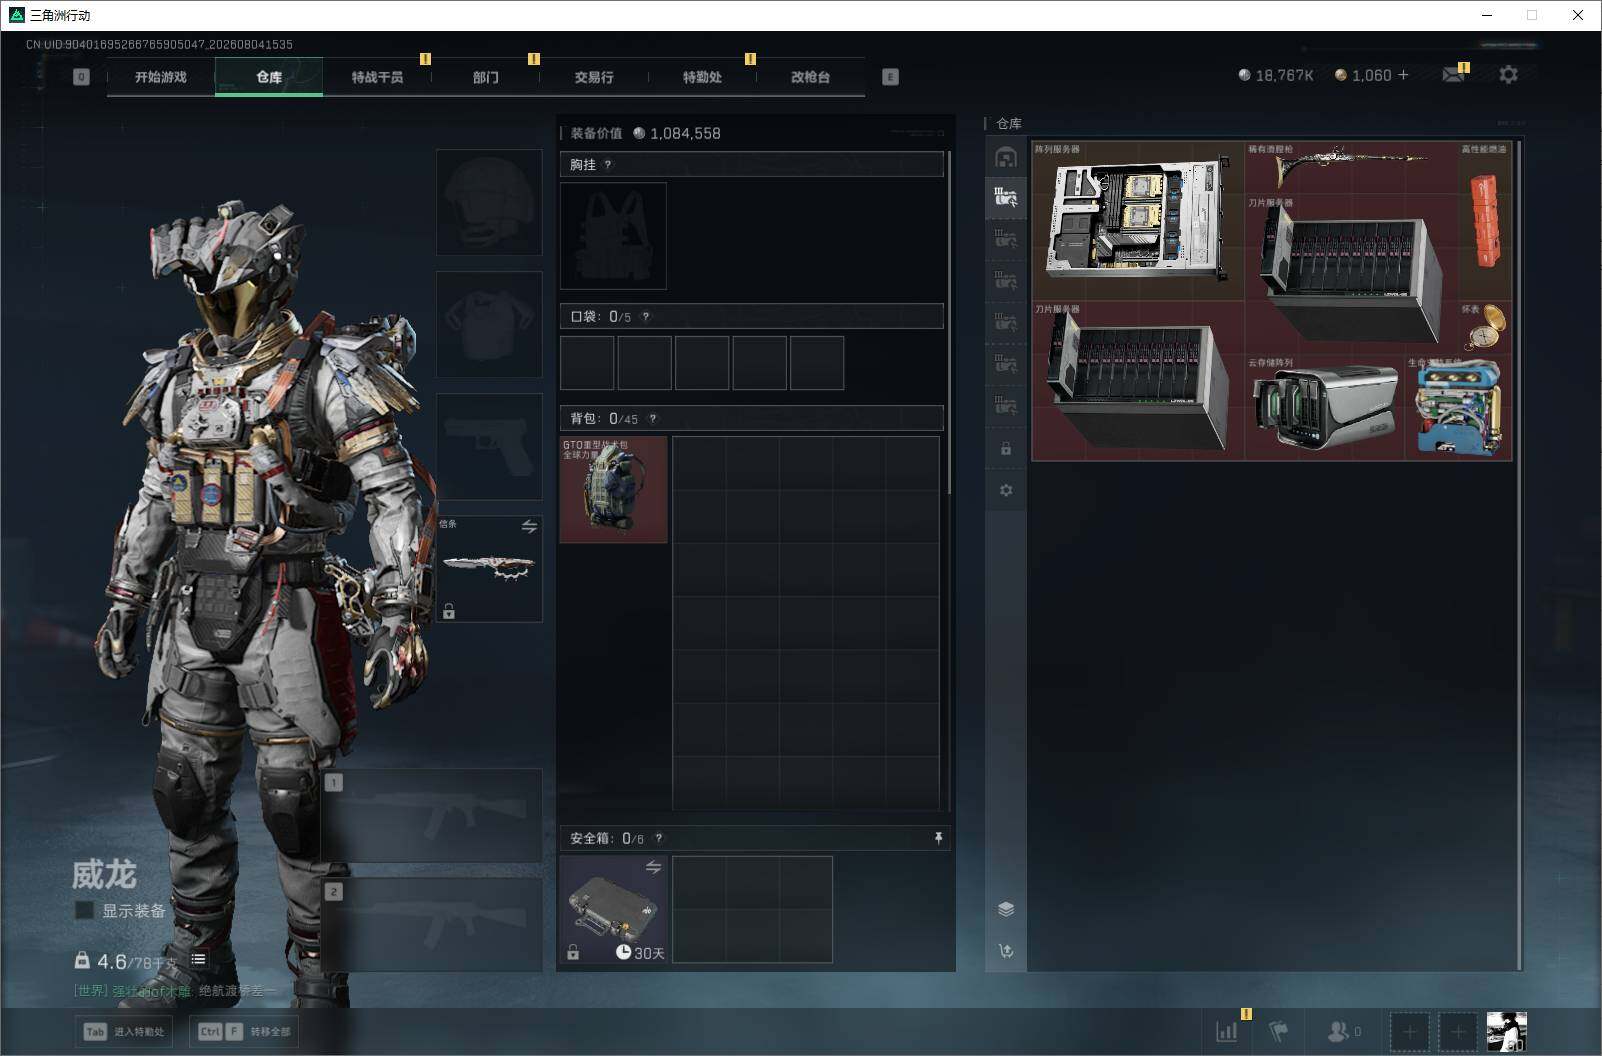Click the locked storage slot icon

(1006, 449)
